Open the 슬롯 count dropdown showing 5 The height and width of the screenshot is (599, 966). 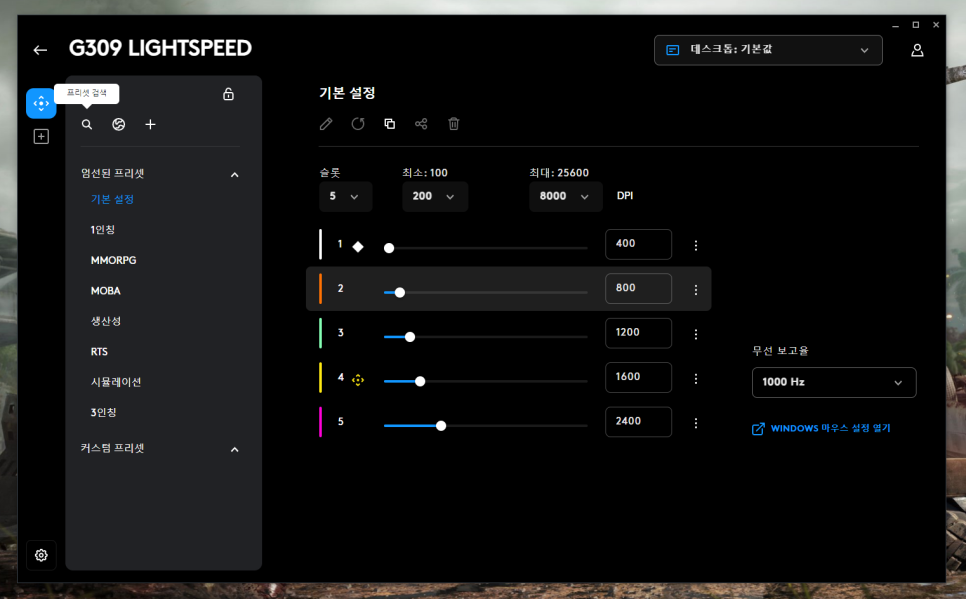pyautogui.click(x=345, y=197)
